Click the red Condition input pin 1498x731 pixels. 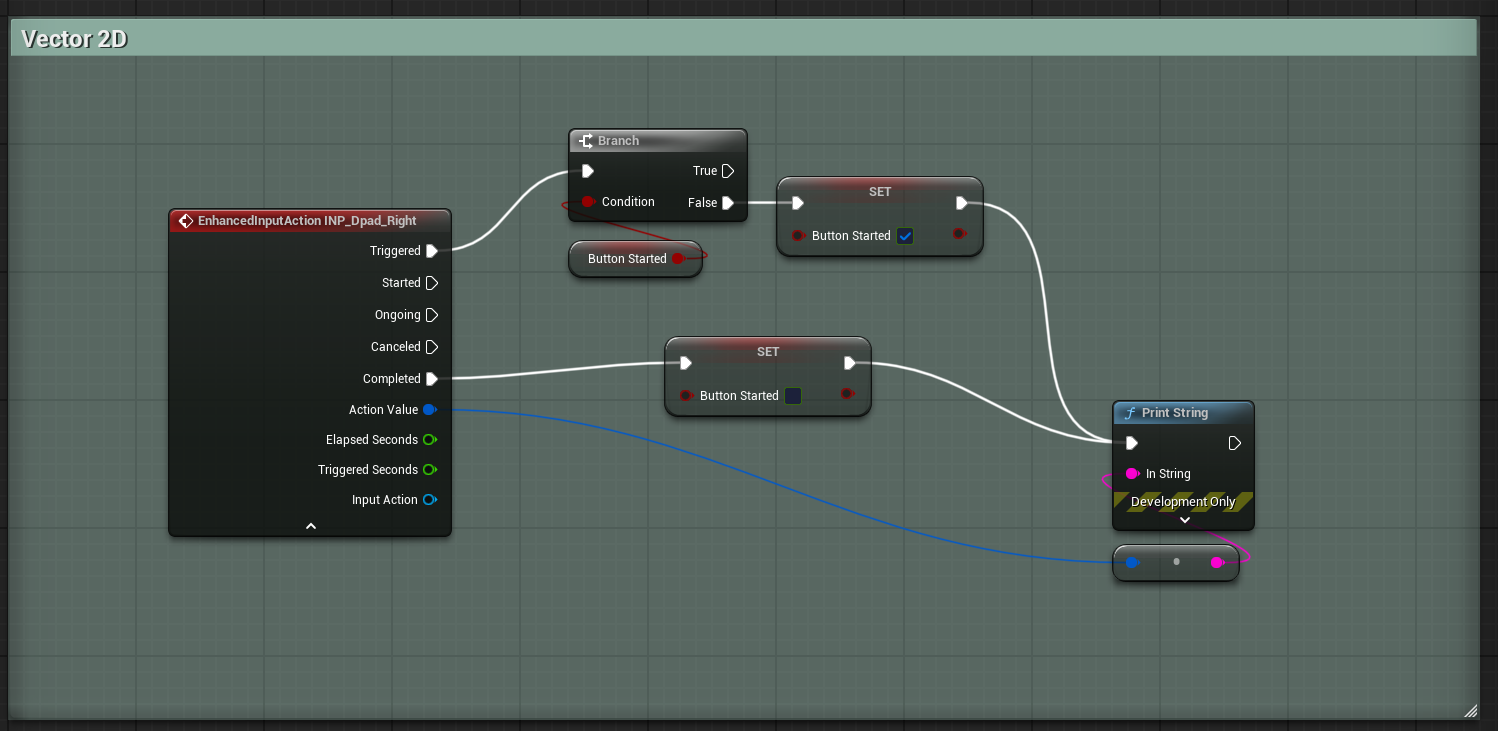point(588,202)
